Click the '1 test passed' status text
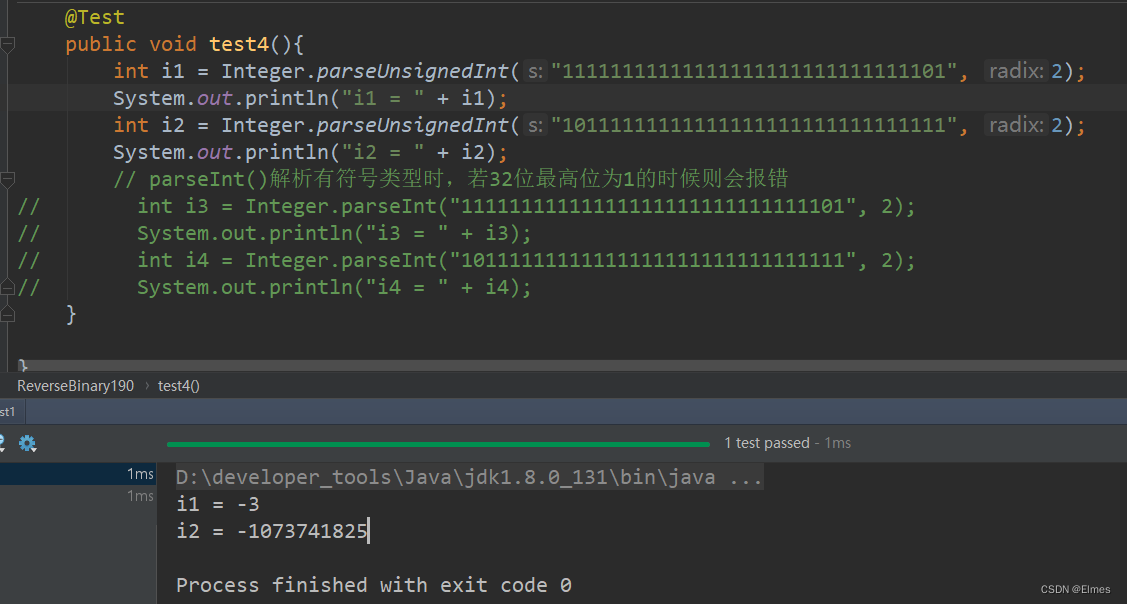This screenshot has width=1127, height=604. (767, 443)
